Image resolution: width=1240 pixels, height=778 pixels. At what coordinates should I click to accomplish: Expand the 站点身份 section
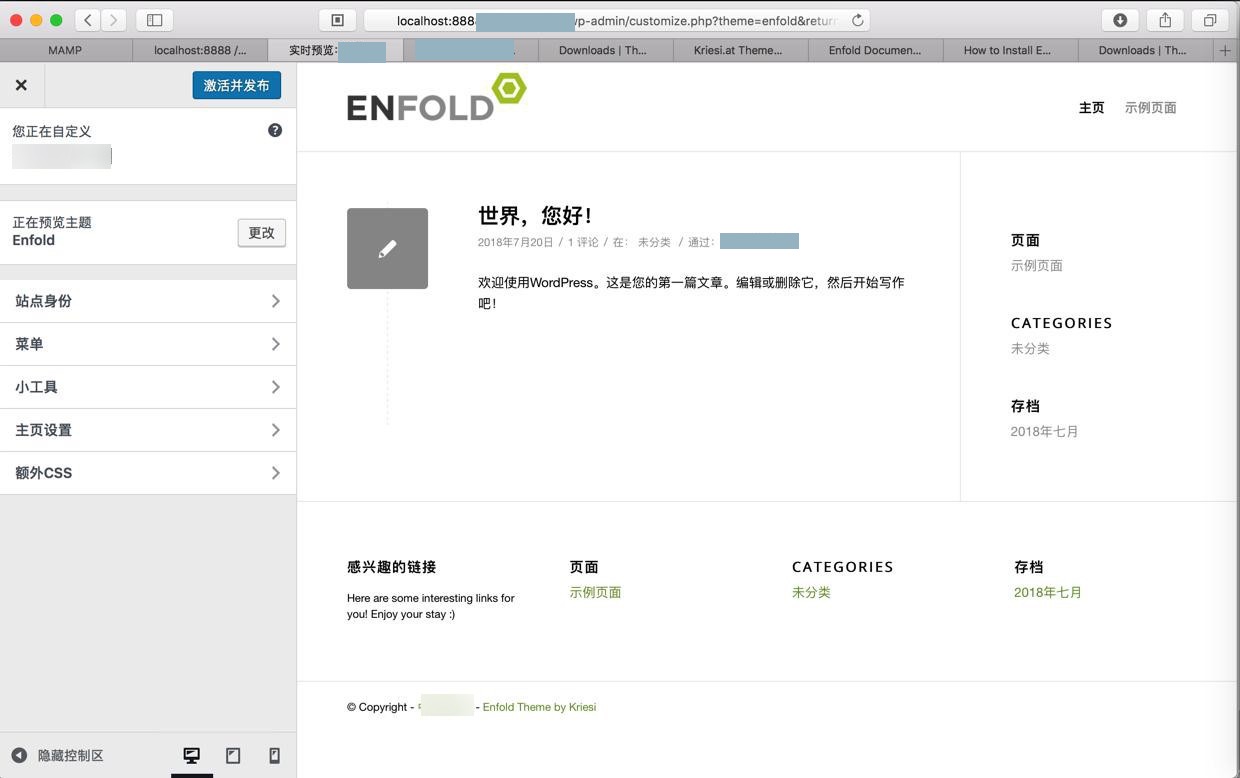(148, 301)
